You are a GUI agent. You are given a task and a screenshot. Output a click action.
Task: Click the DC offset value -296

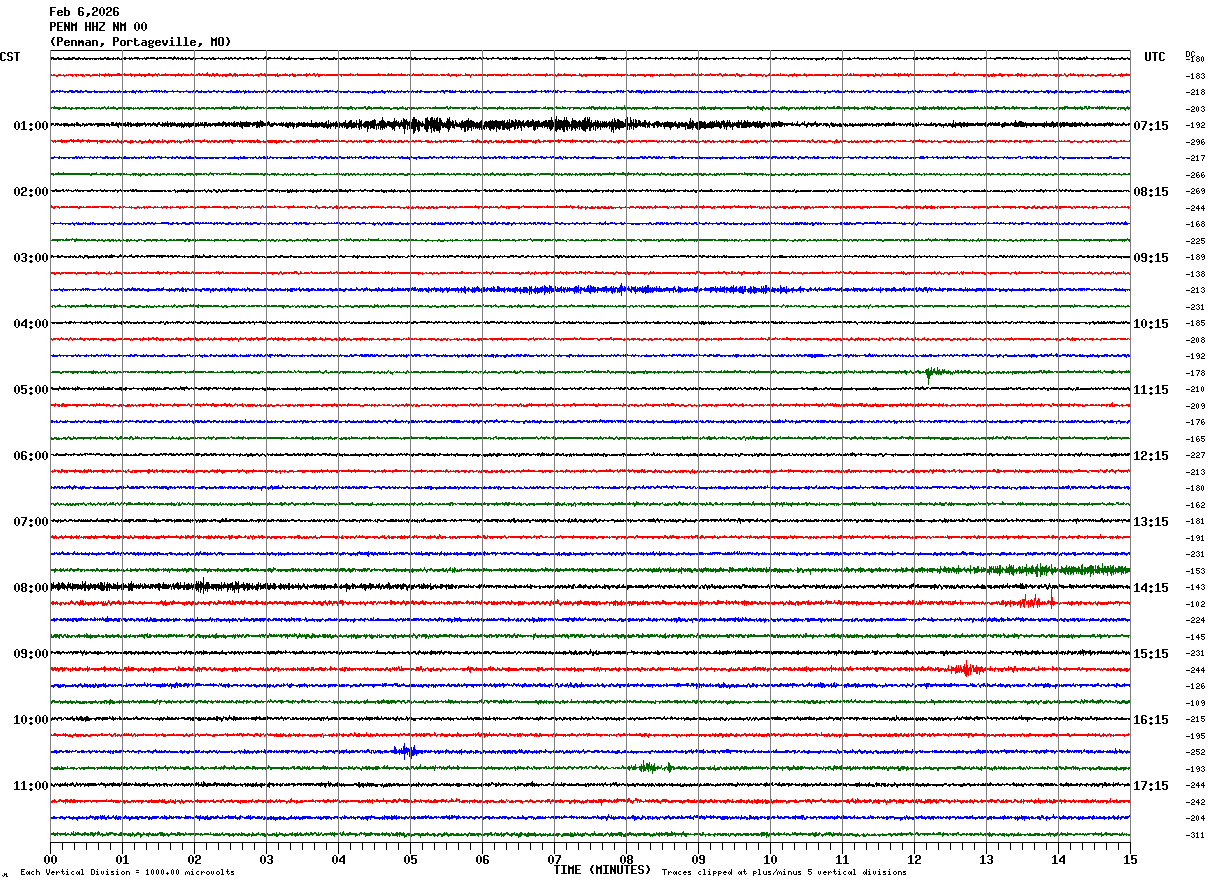(x=1195, y=142)
